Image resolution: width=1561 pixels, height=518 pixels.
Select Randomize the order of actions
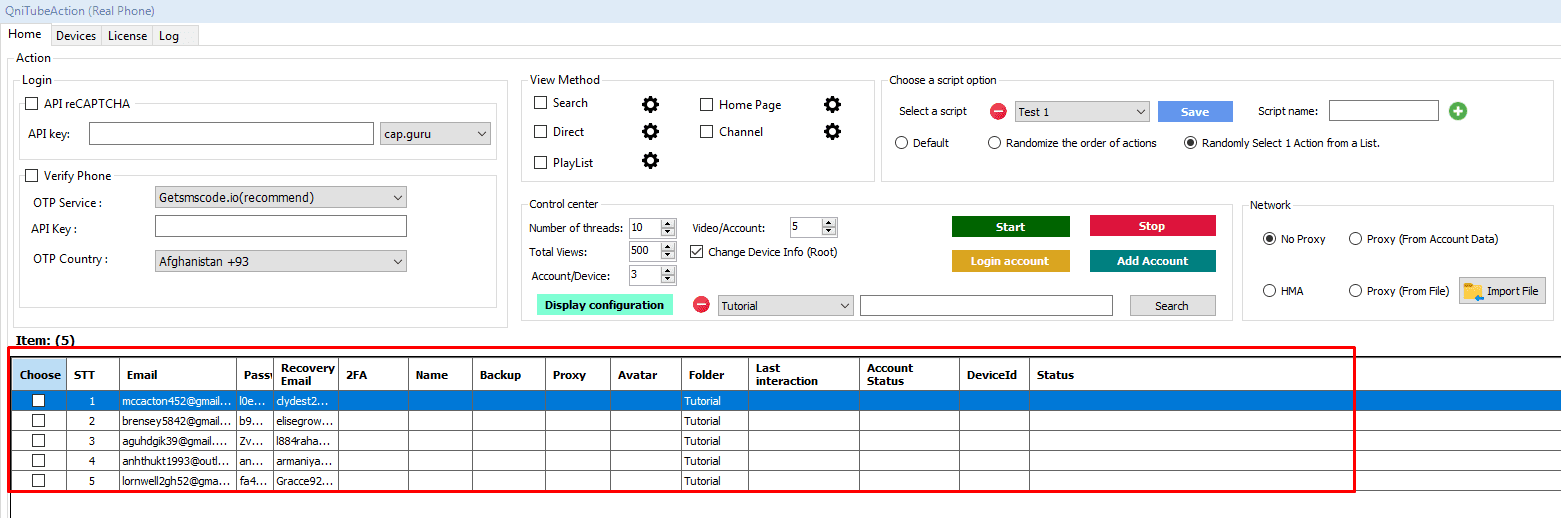994,143
